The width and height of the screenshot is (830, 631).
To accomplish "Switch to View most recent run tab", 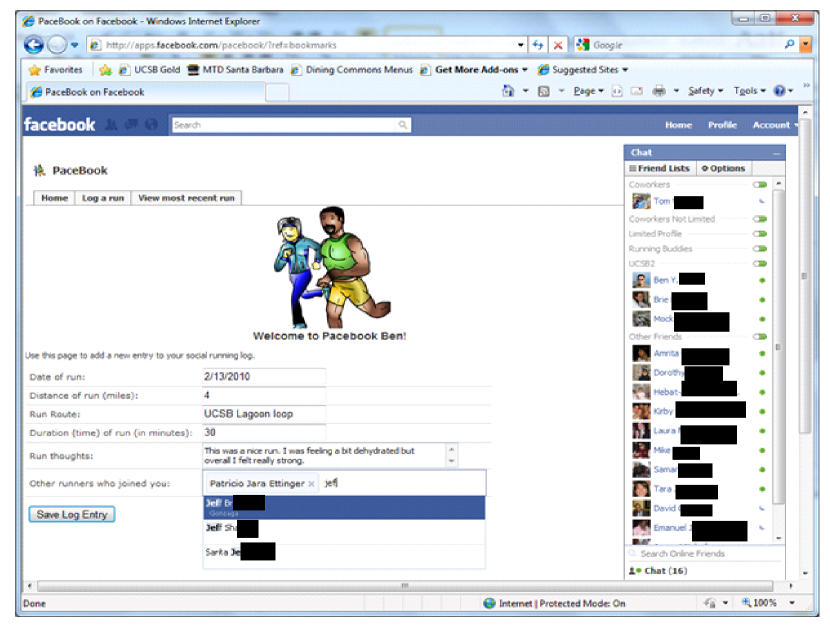I will click(x=186, y=198).
